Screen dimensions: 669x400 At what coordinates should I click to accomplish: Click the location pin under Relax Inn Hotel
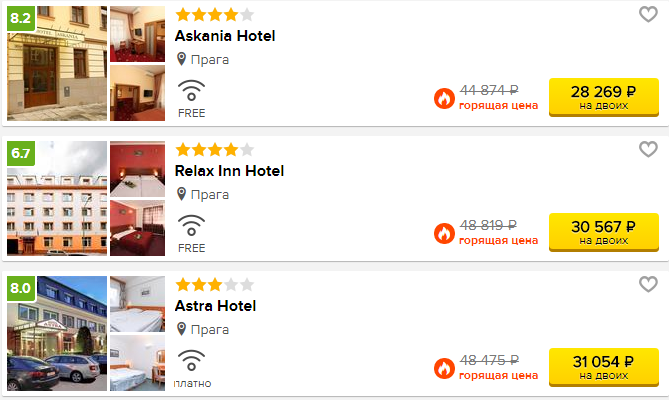coord(181,195)
